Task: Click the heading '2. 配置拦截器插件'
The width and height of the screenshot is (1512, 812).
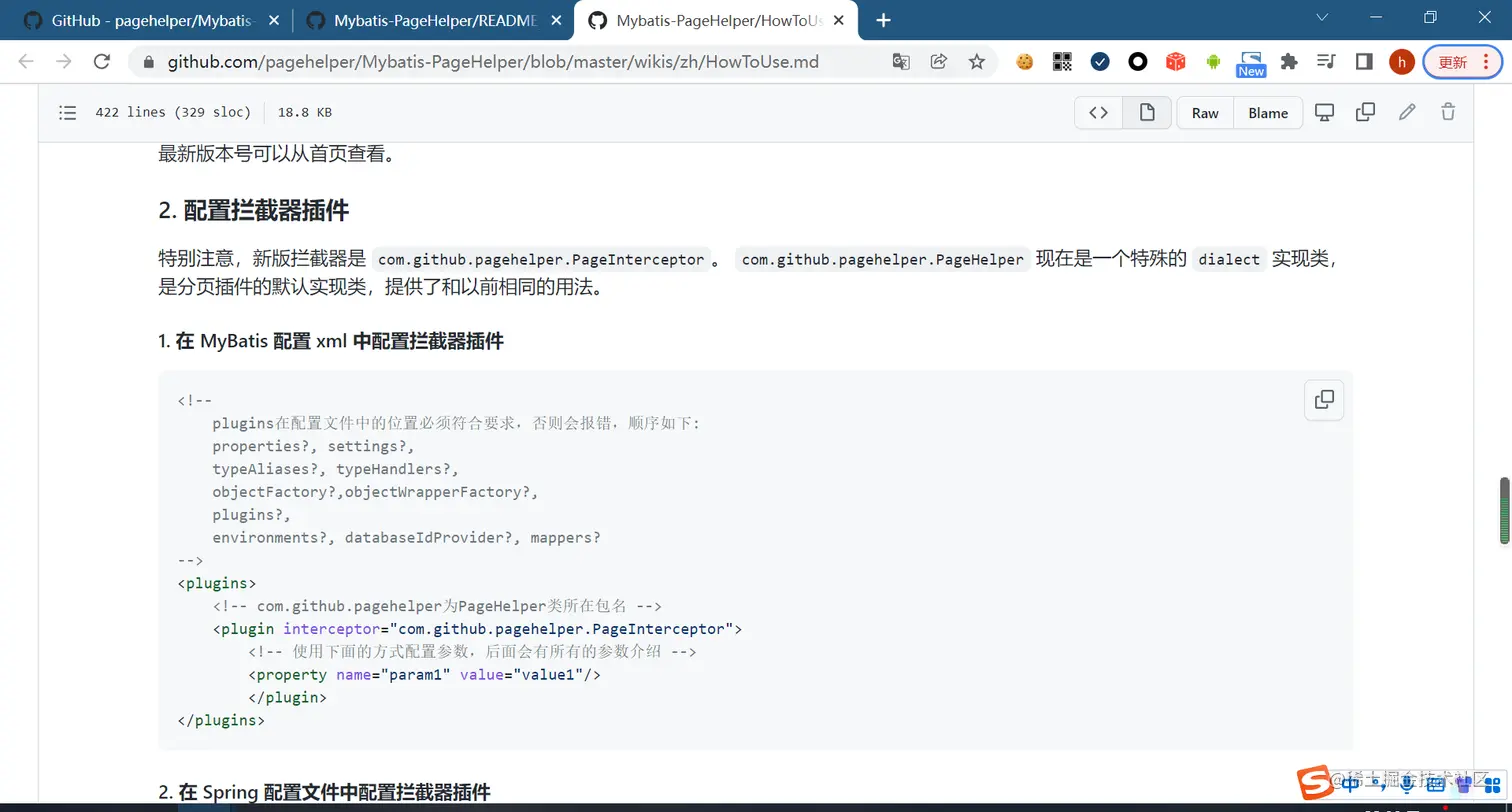Action: (254, 211)
